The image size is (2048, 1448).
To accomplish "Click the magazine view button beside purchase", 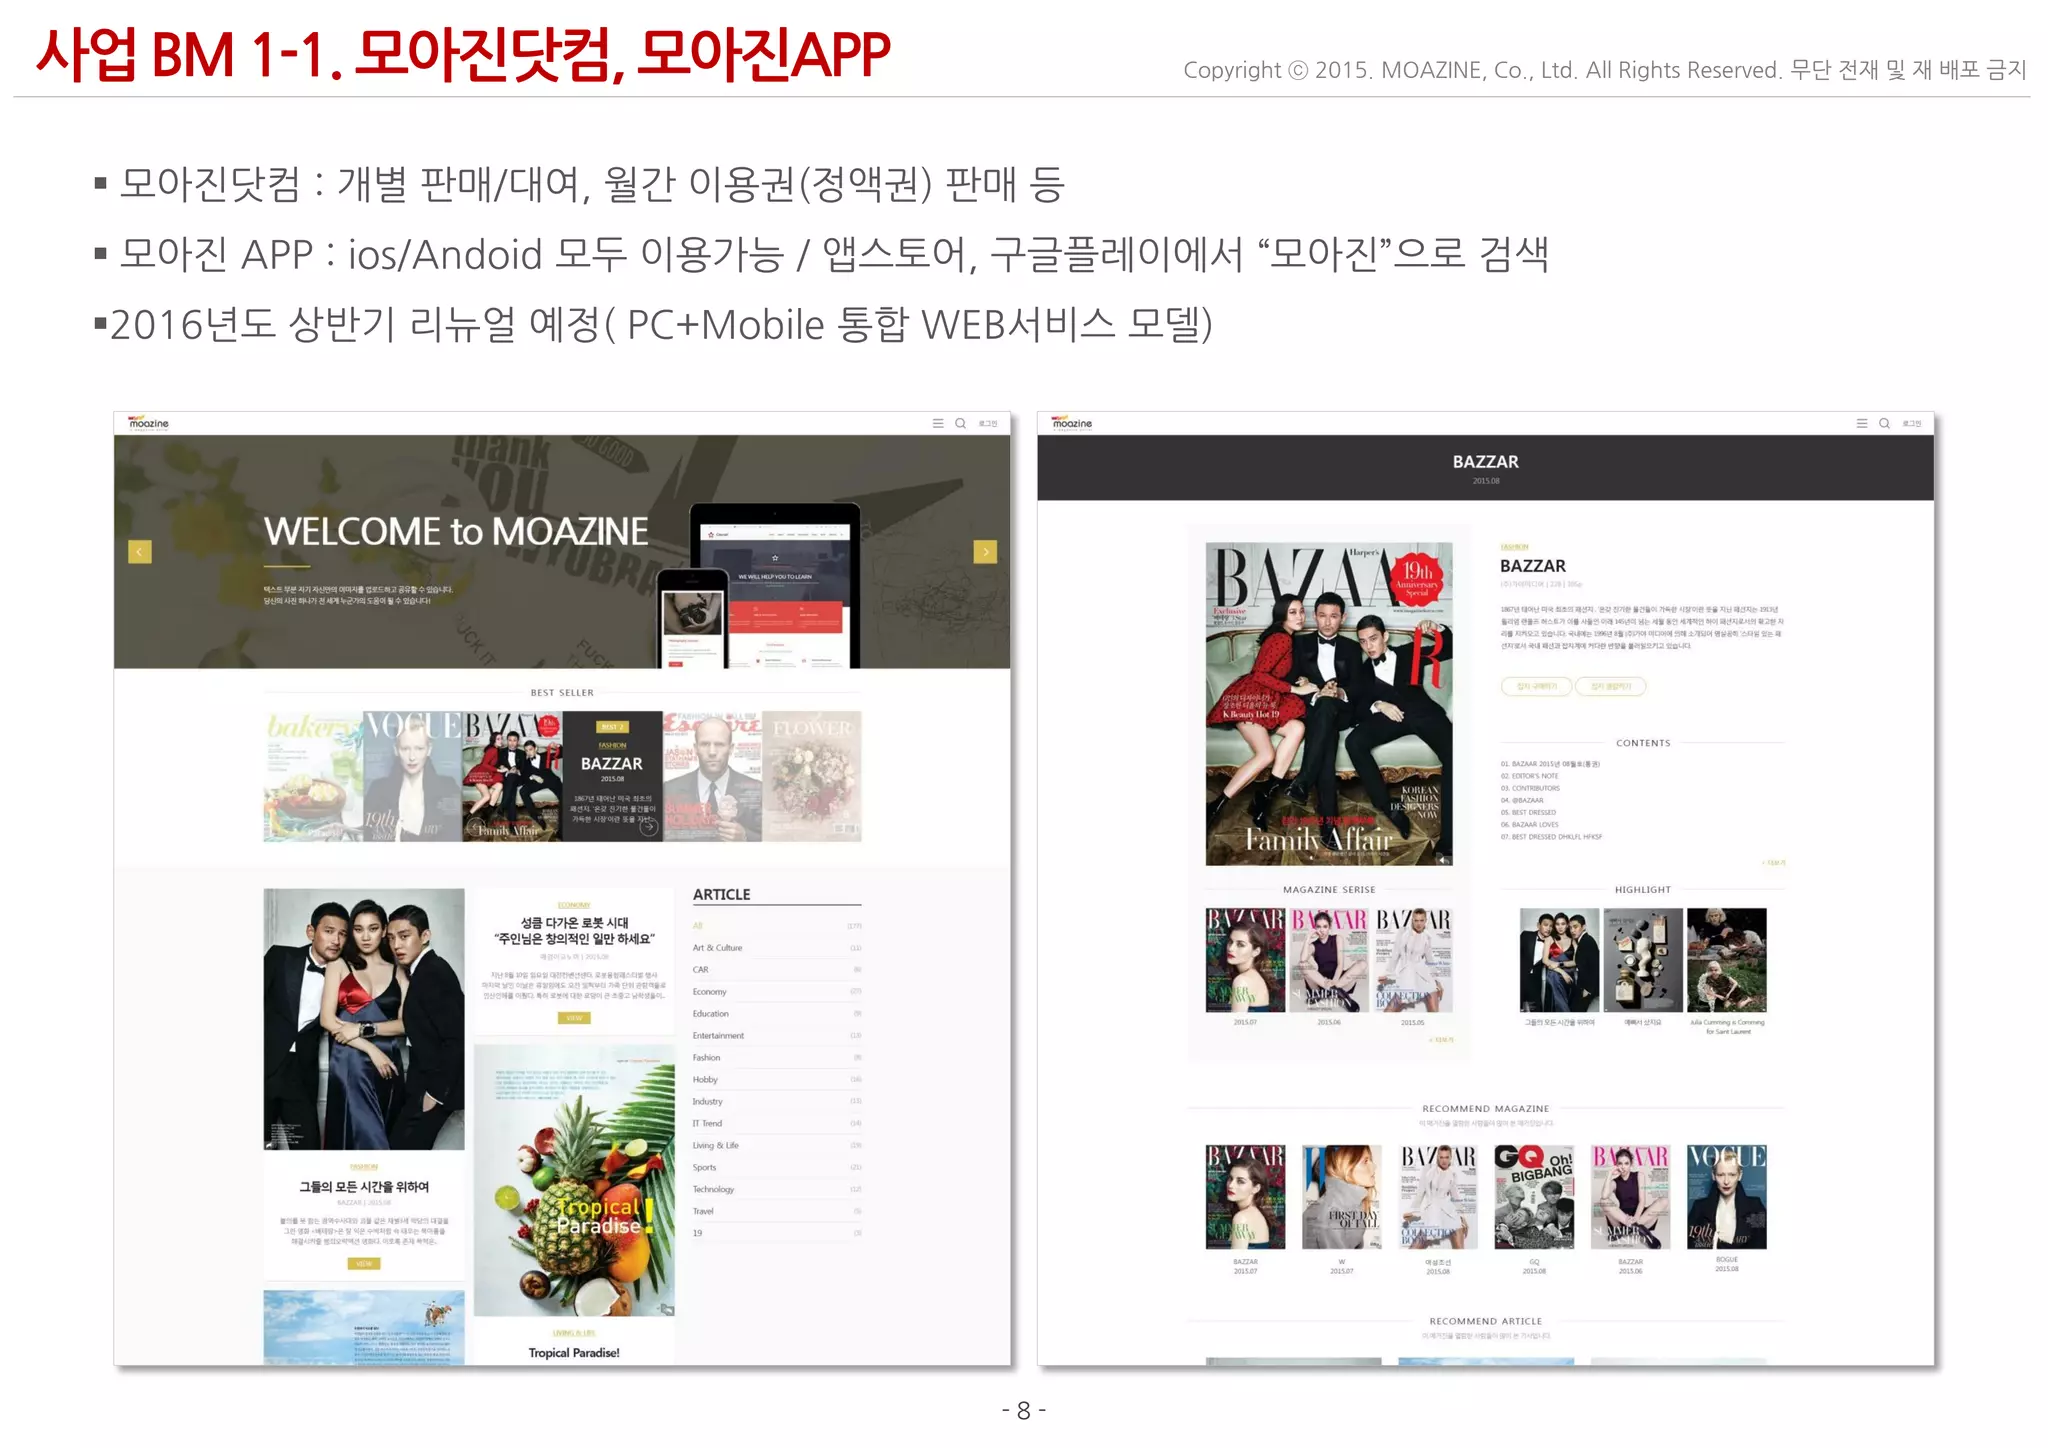I will tap(1611, 686).
